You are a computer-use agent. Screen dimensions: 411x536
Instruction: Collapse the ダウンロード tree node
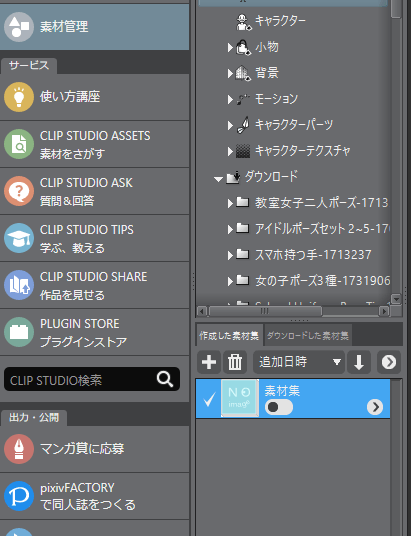[x=218, y=179]
